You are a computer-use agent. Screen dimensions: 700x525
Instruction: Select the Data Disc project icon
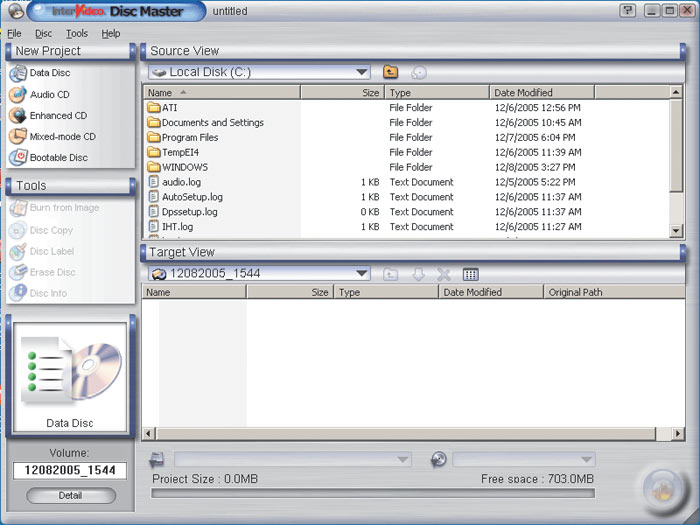[x=18, y=73]
